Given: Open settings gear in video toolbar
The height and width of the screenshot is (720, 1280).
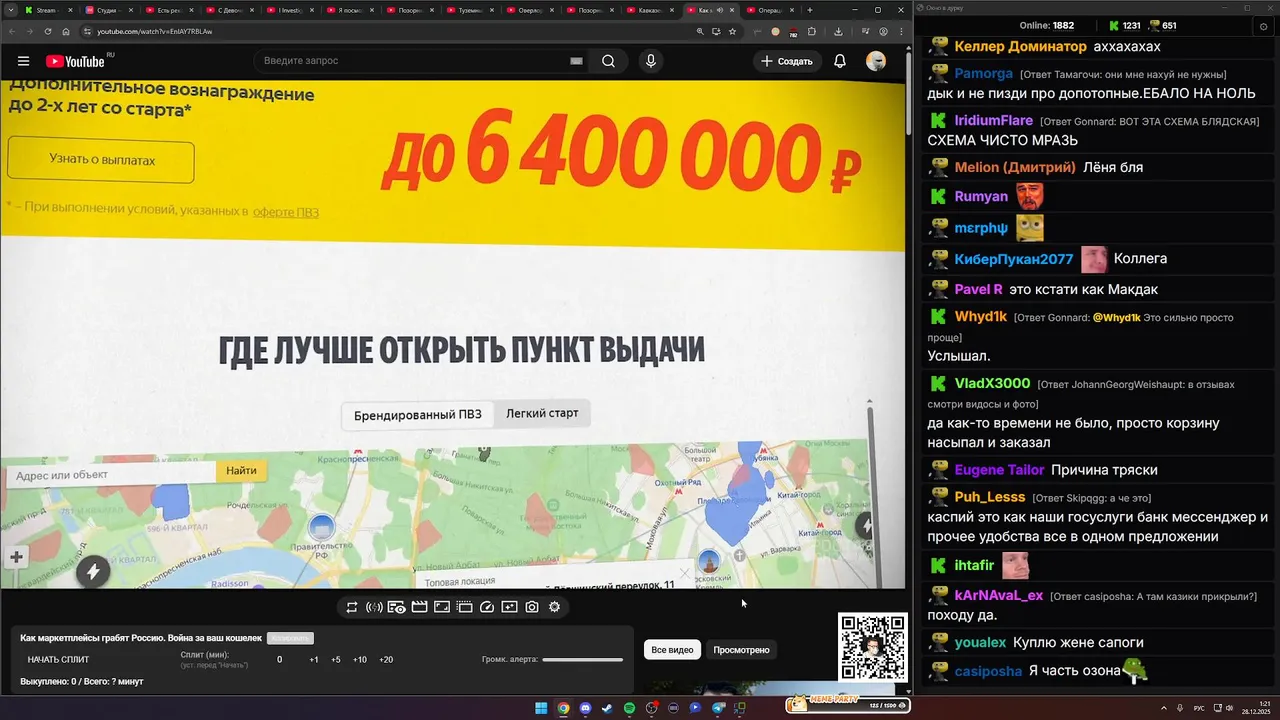Looking at the screenshot, I should [x=554, y=607].
